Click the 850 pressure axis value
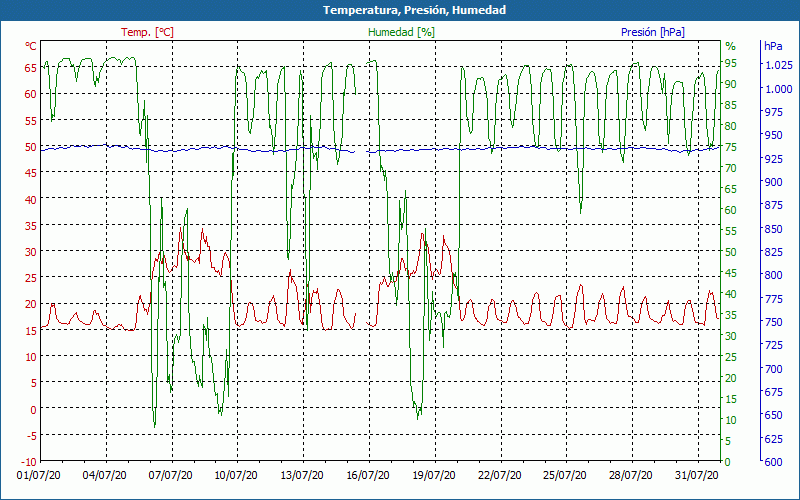 tap(774, 229)
